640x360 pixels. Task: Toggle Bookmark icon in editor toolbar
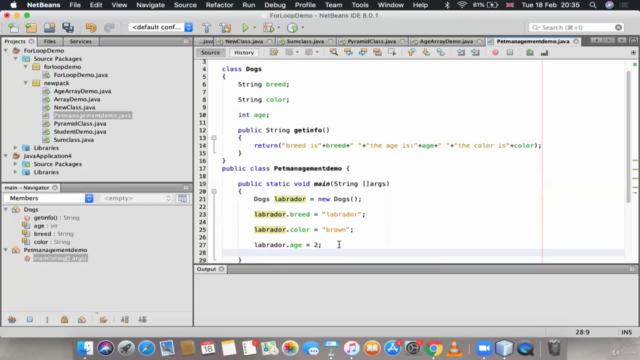pos(440,52)
